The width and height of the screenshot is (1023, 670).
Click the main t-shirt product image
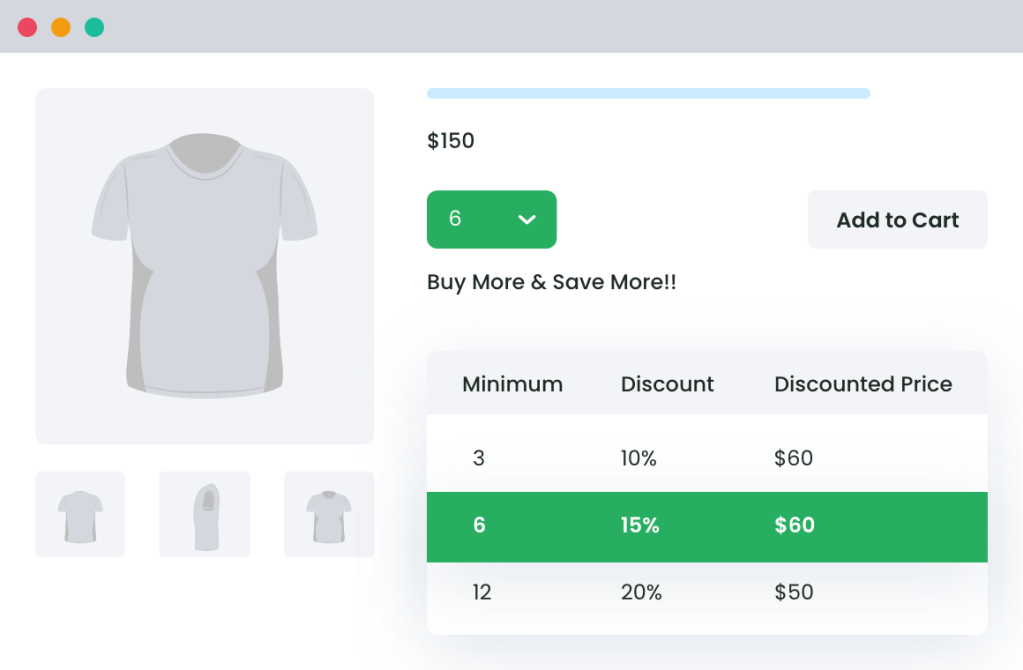(204, 266)
